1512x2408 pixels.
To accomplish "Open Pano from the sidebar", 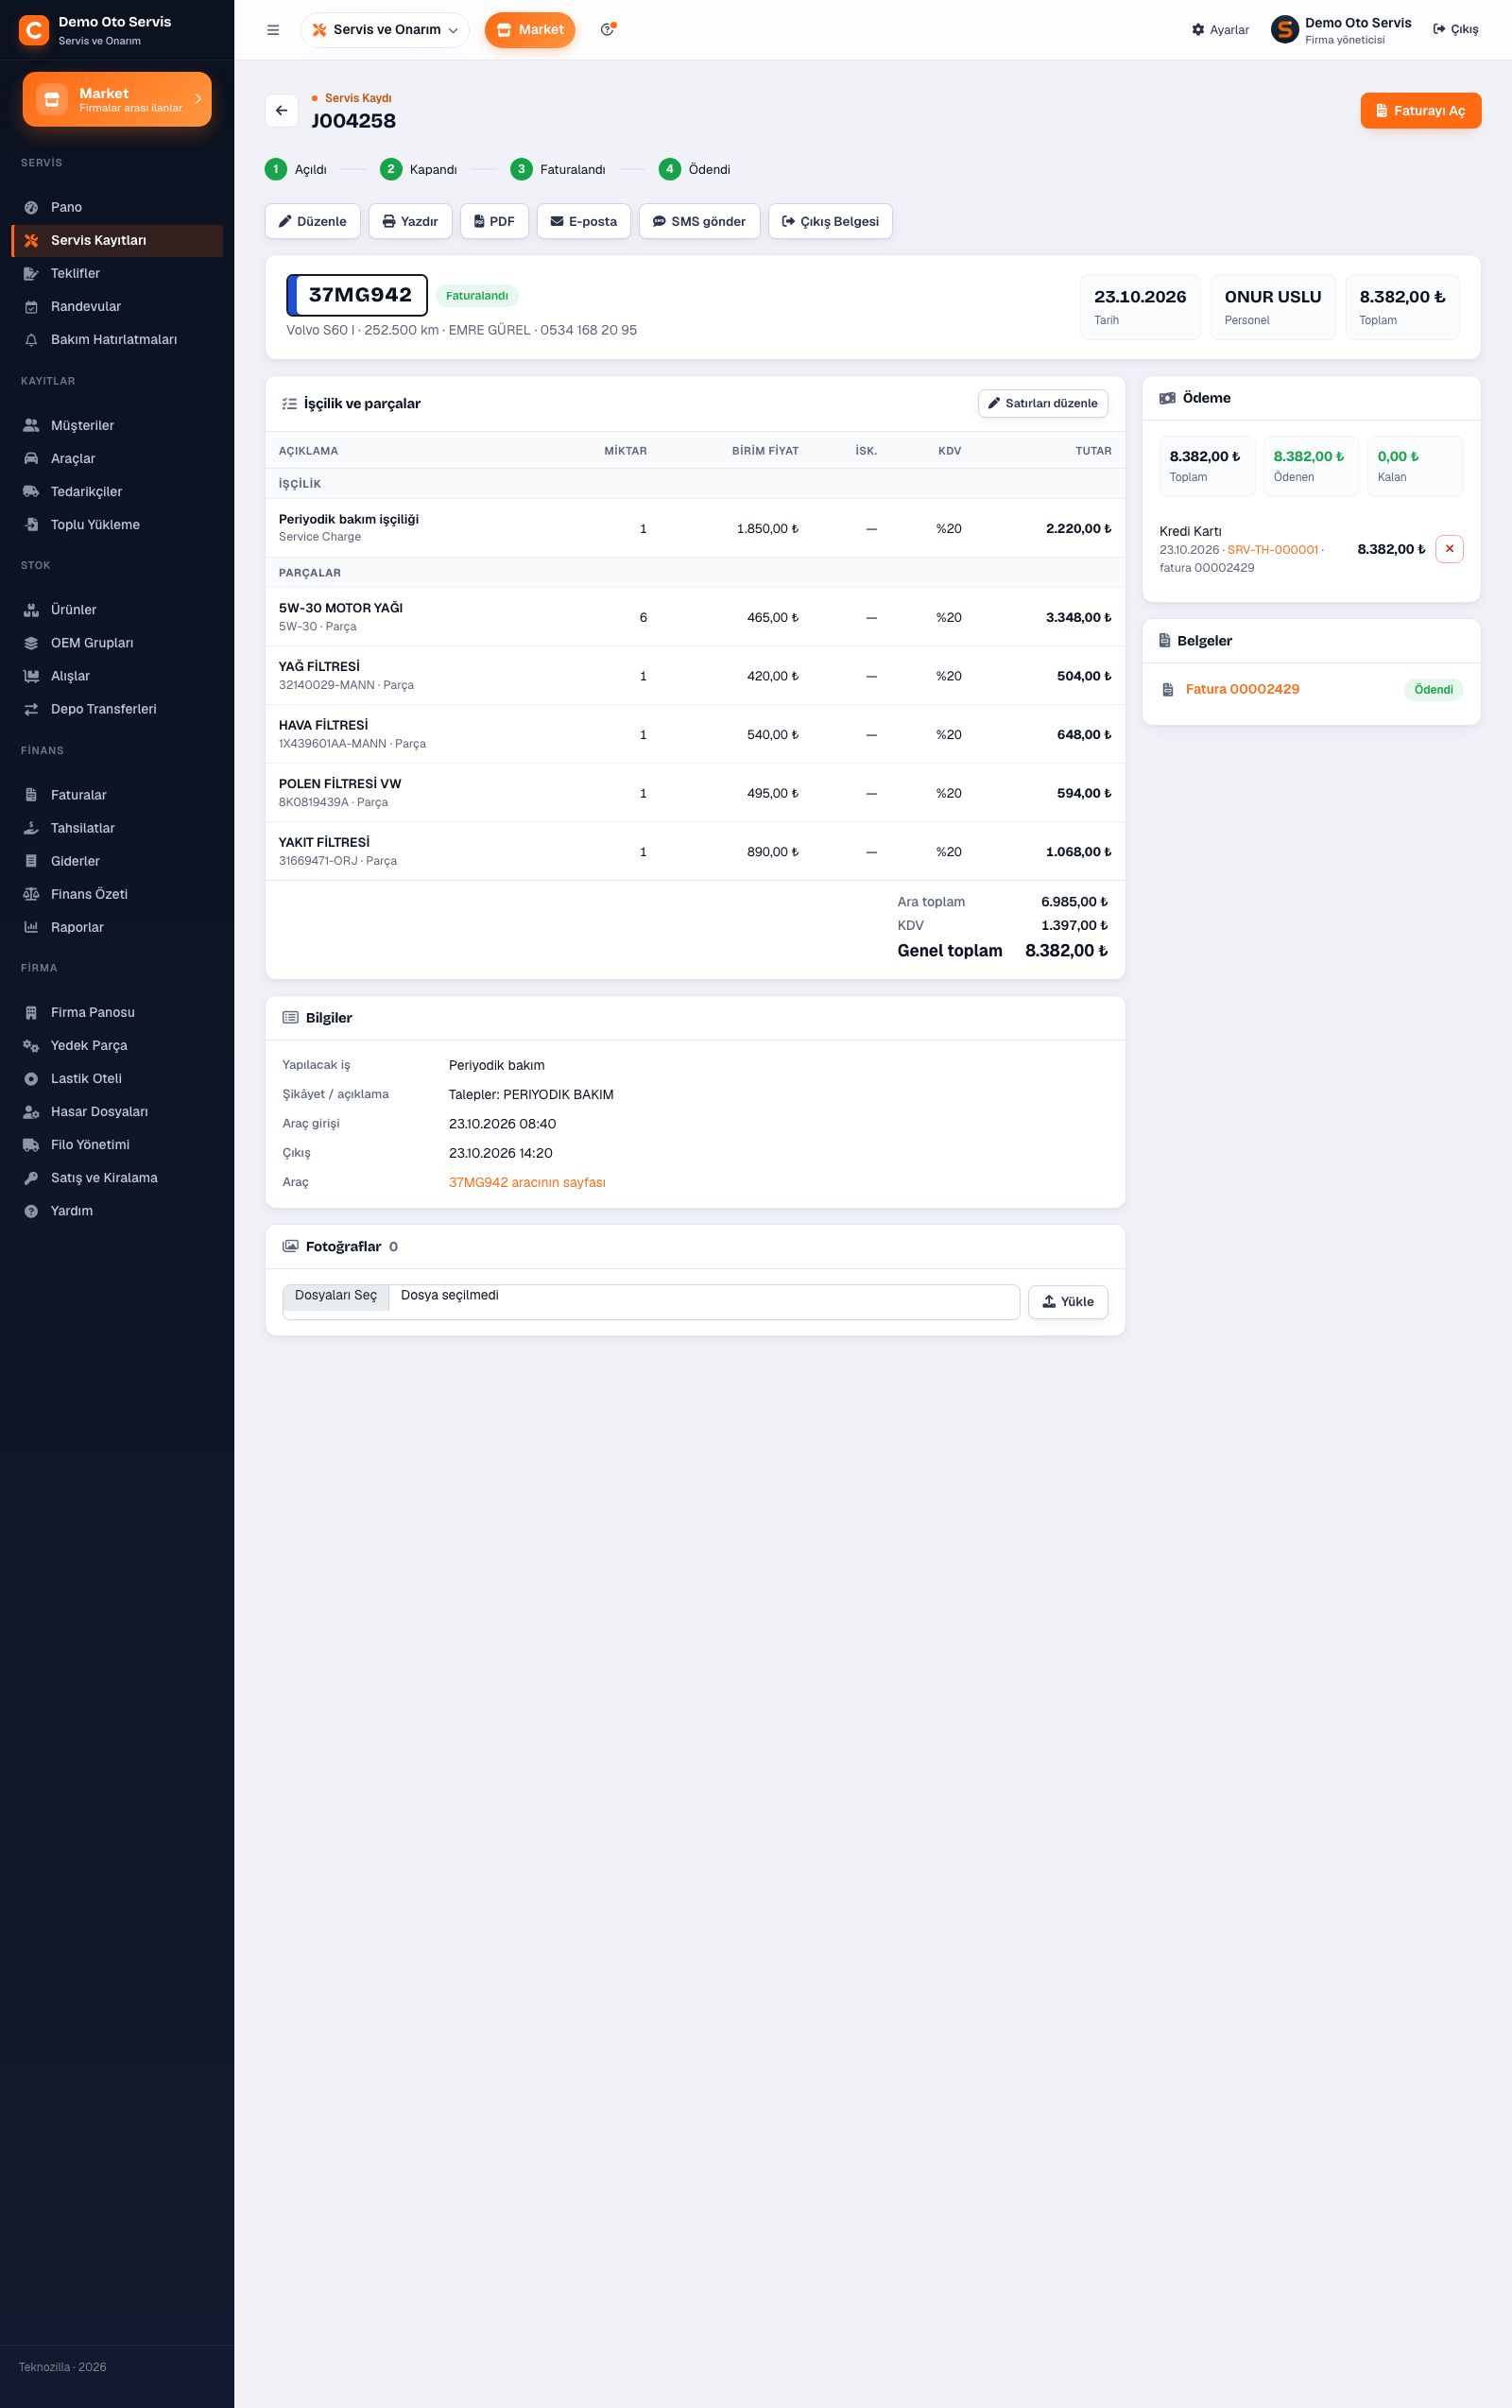I will click(117, 207).
